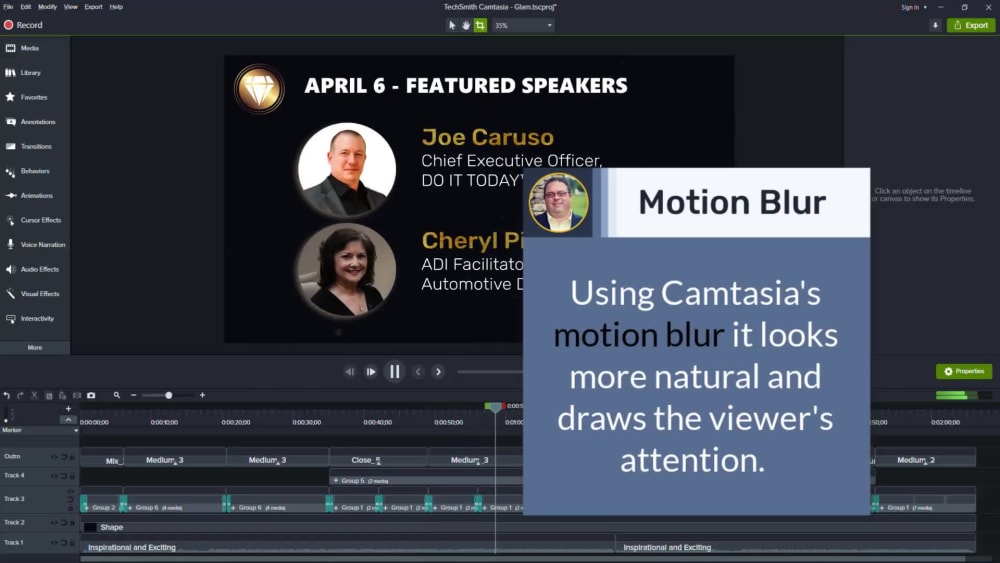Step to previous frame
1000x563 pixels.
click(x=349, y=372)
